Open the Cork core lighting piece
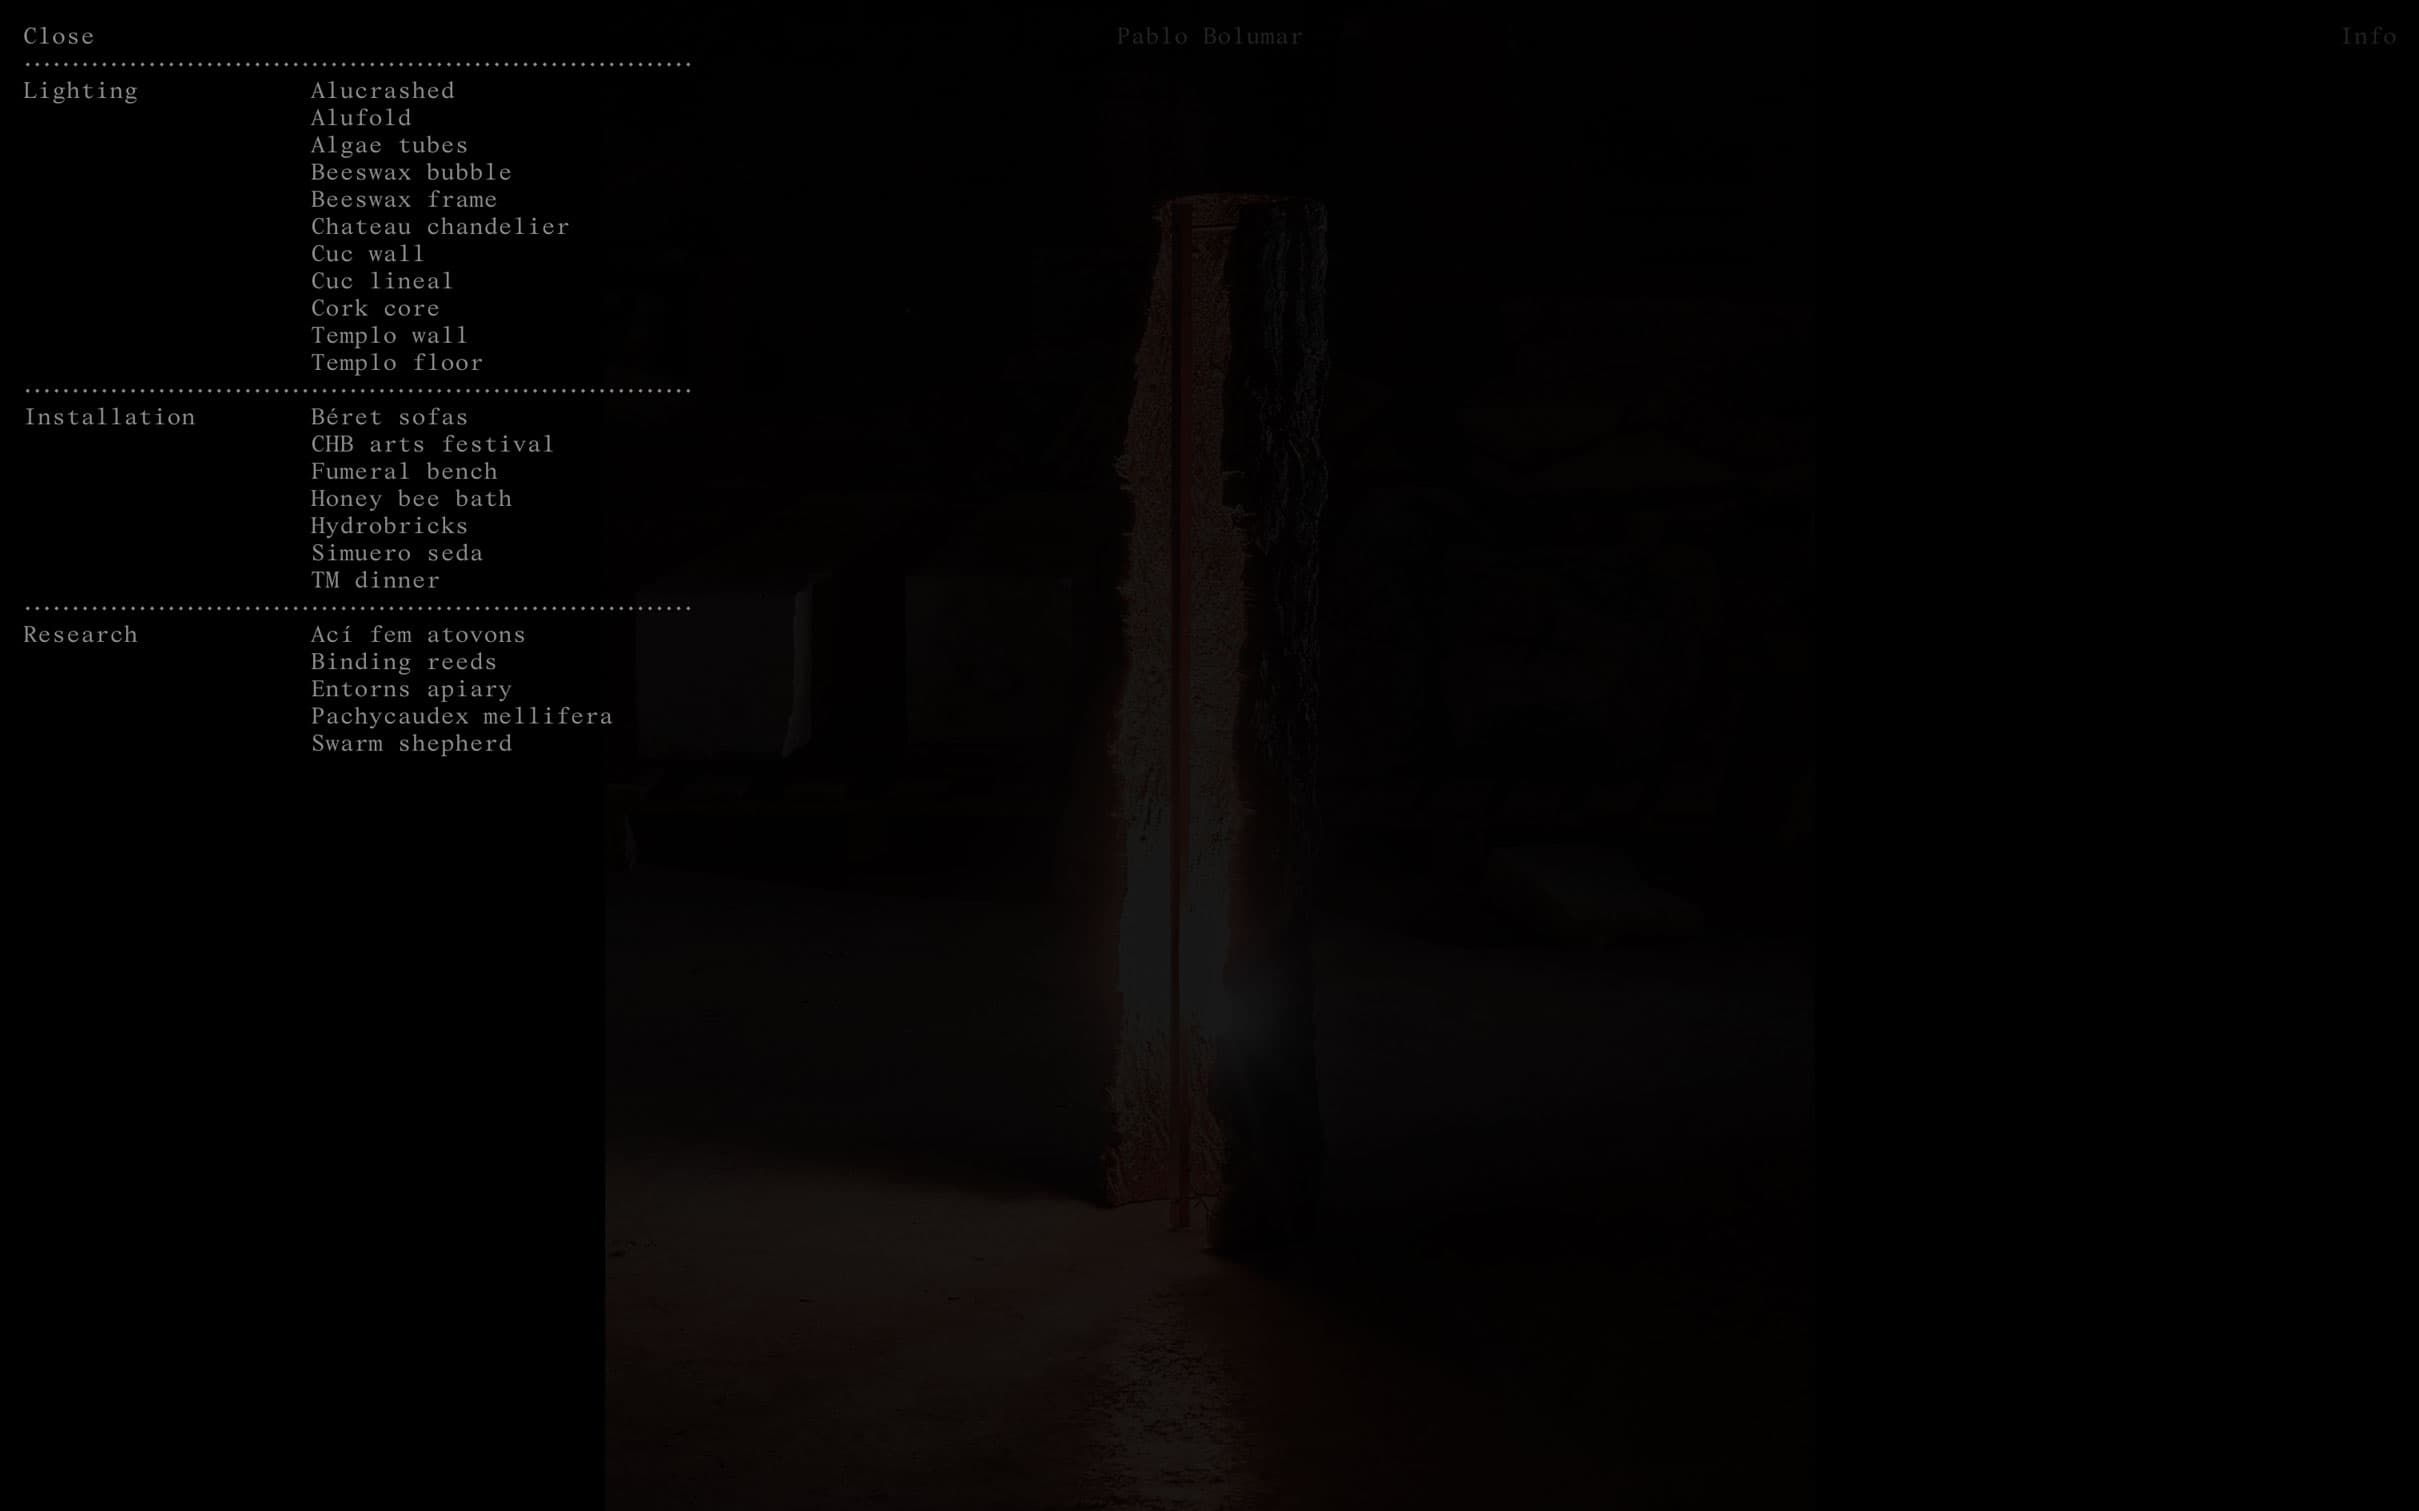This screenshot has width=2419, height=1511. 375,308
